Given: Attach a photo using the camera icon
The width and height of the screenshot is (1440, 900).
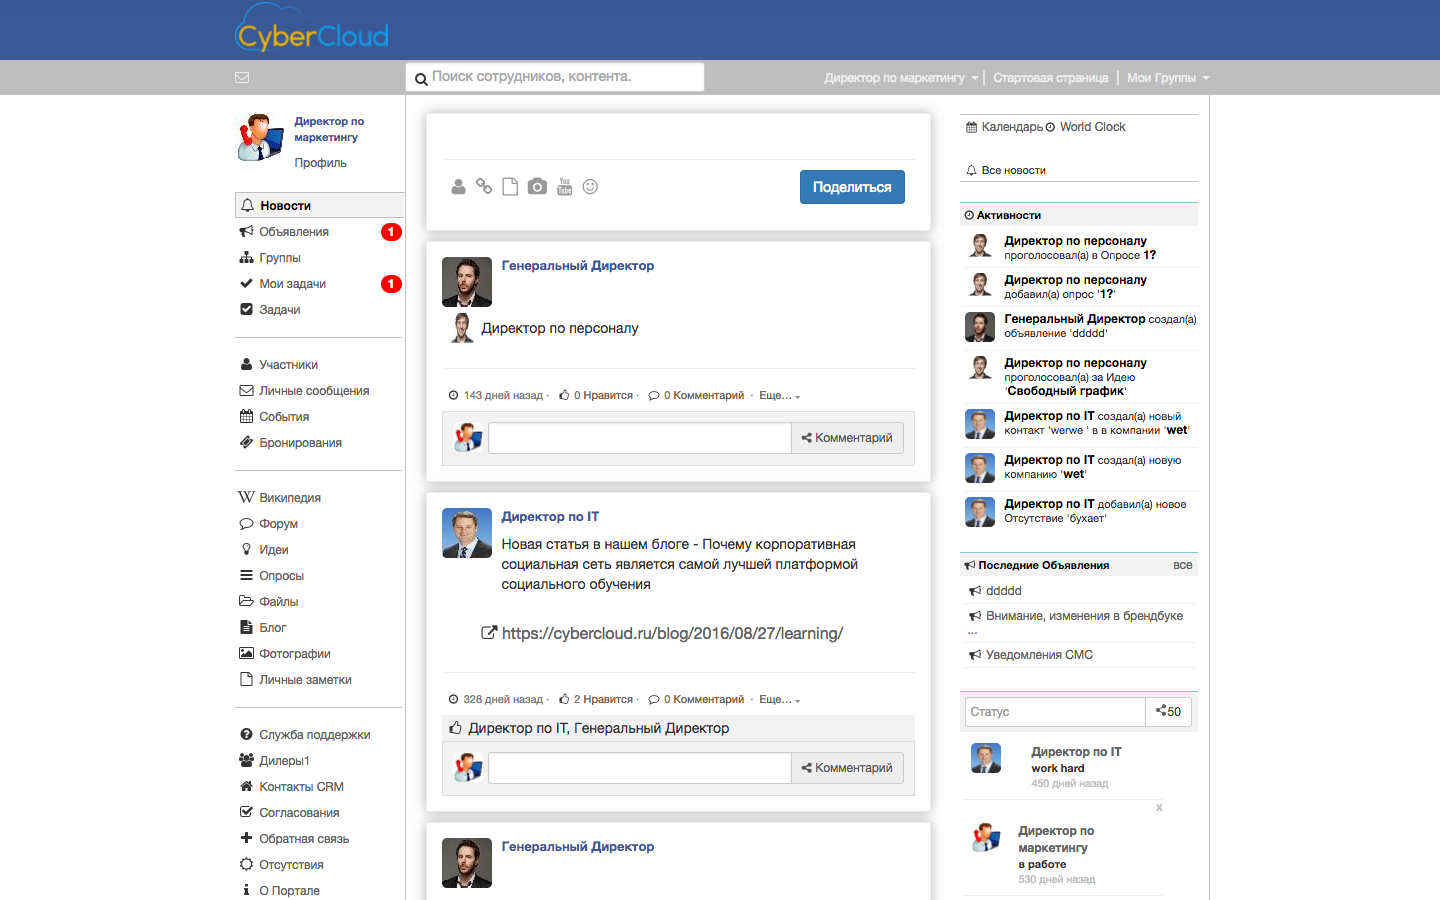Looking at the screenshot, I should 537,186.
